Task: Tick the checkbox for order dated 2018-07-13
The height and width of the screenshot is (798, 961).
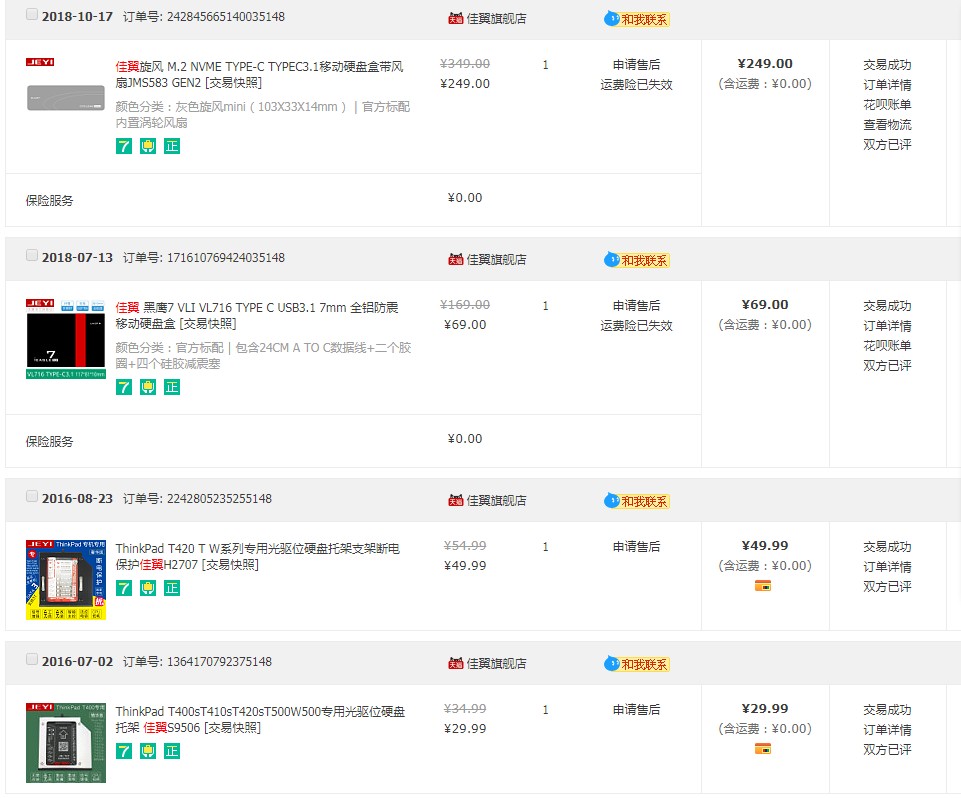Action: click(32, 255)
